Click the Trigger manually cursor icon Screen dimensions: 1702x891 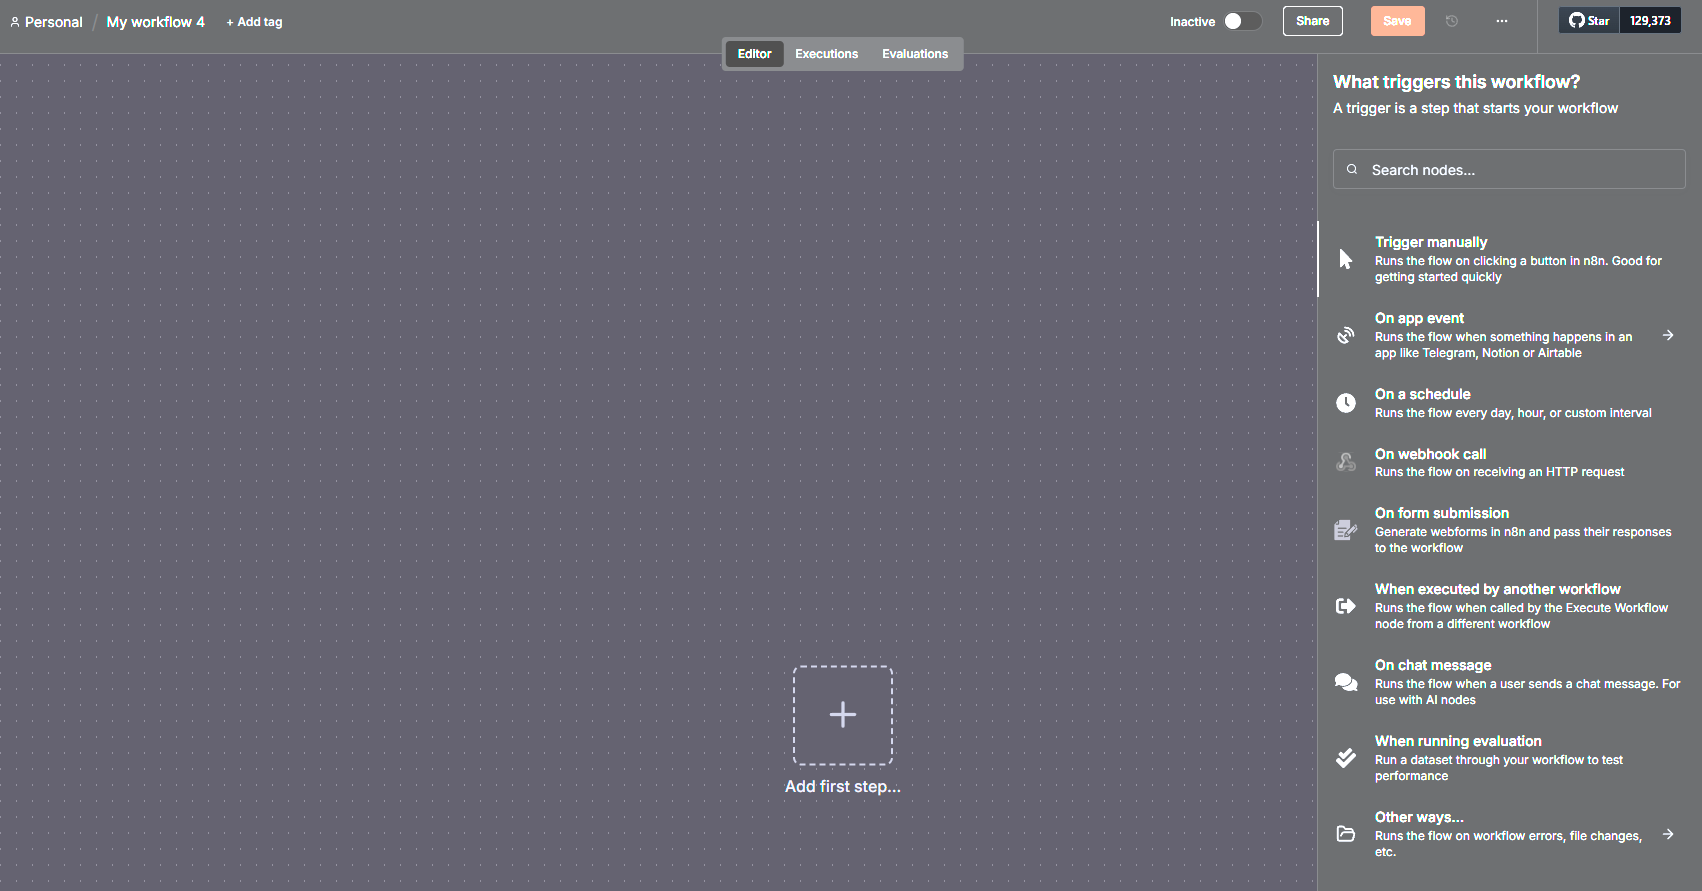(x=1346, y=259)
